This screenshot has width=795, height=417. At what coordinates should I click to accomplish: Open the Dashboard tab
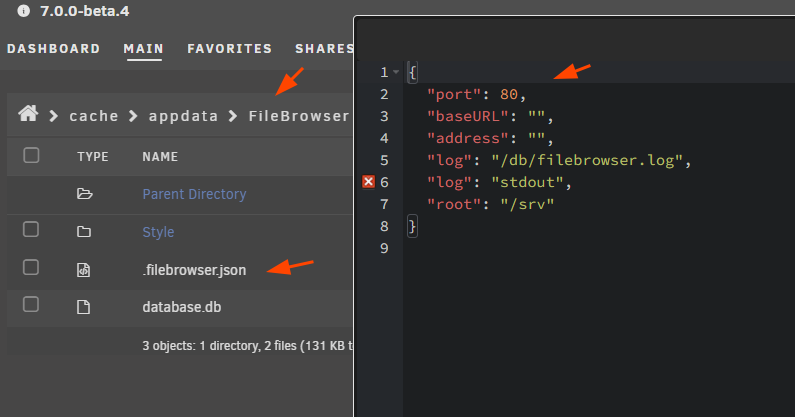53,49
